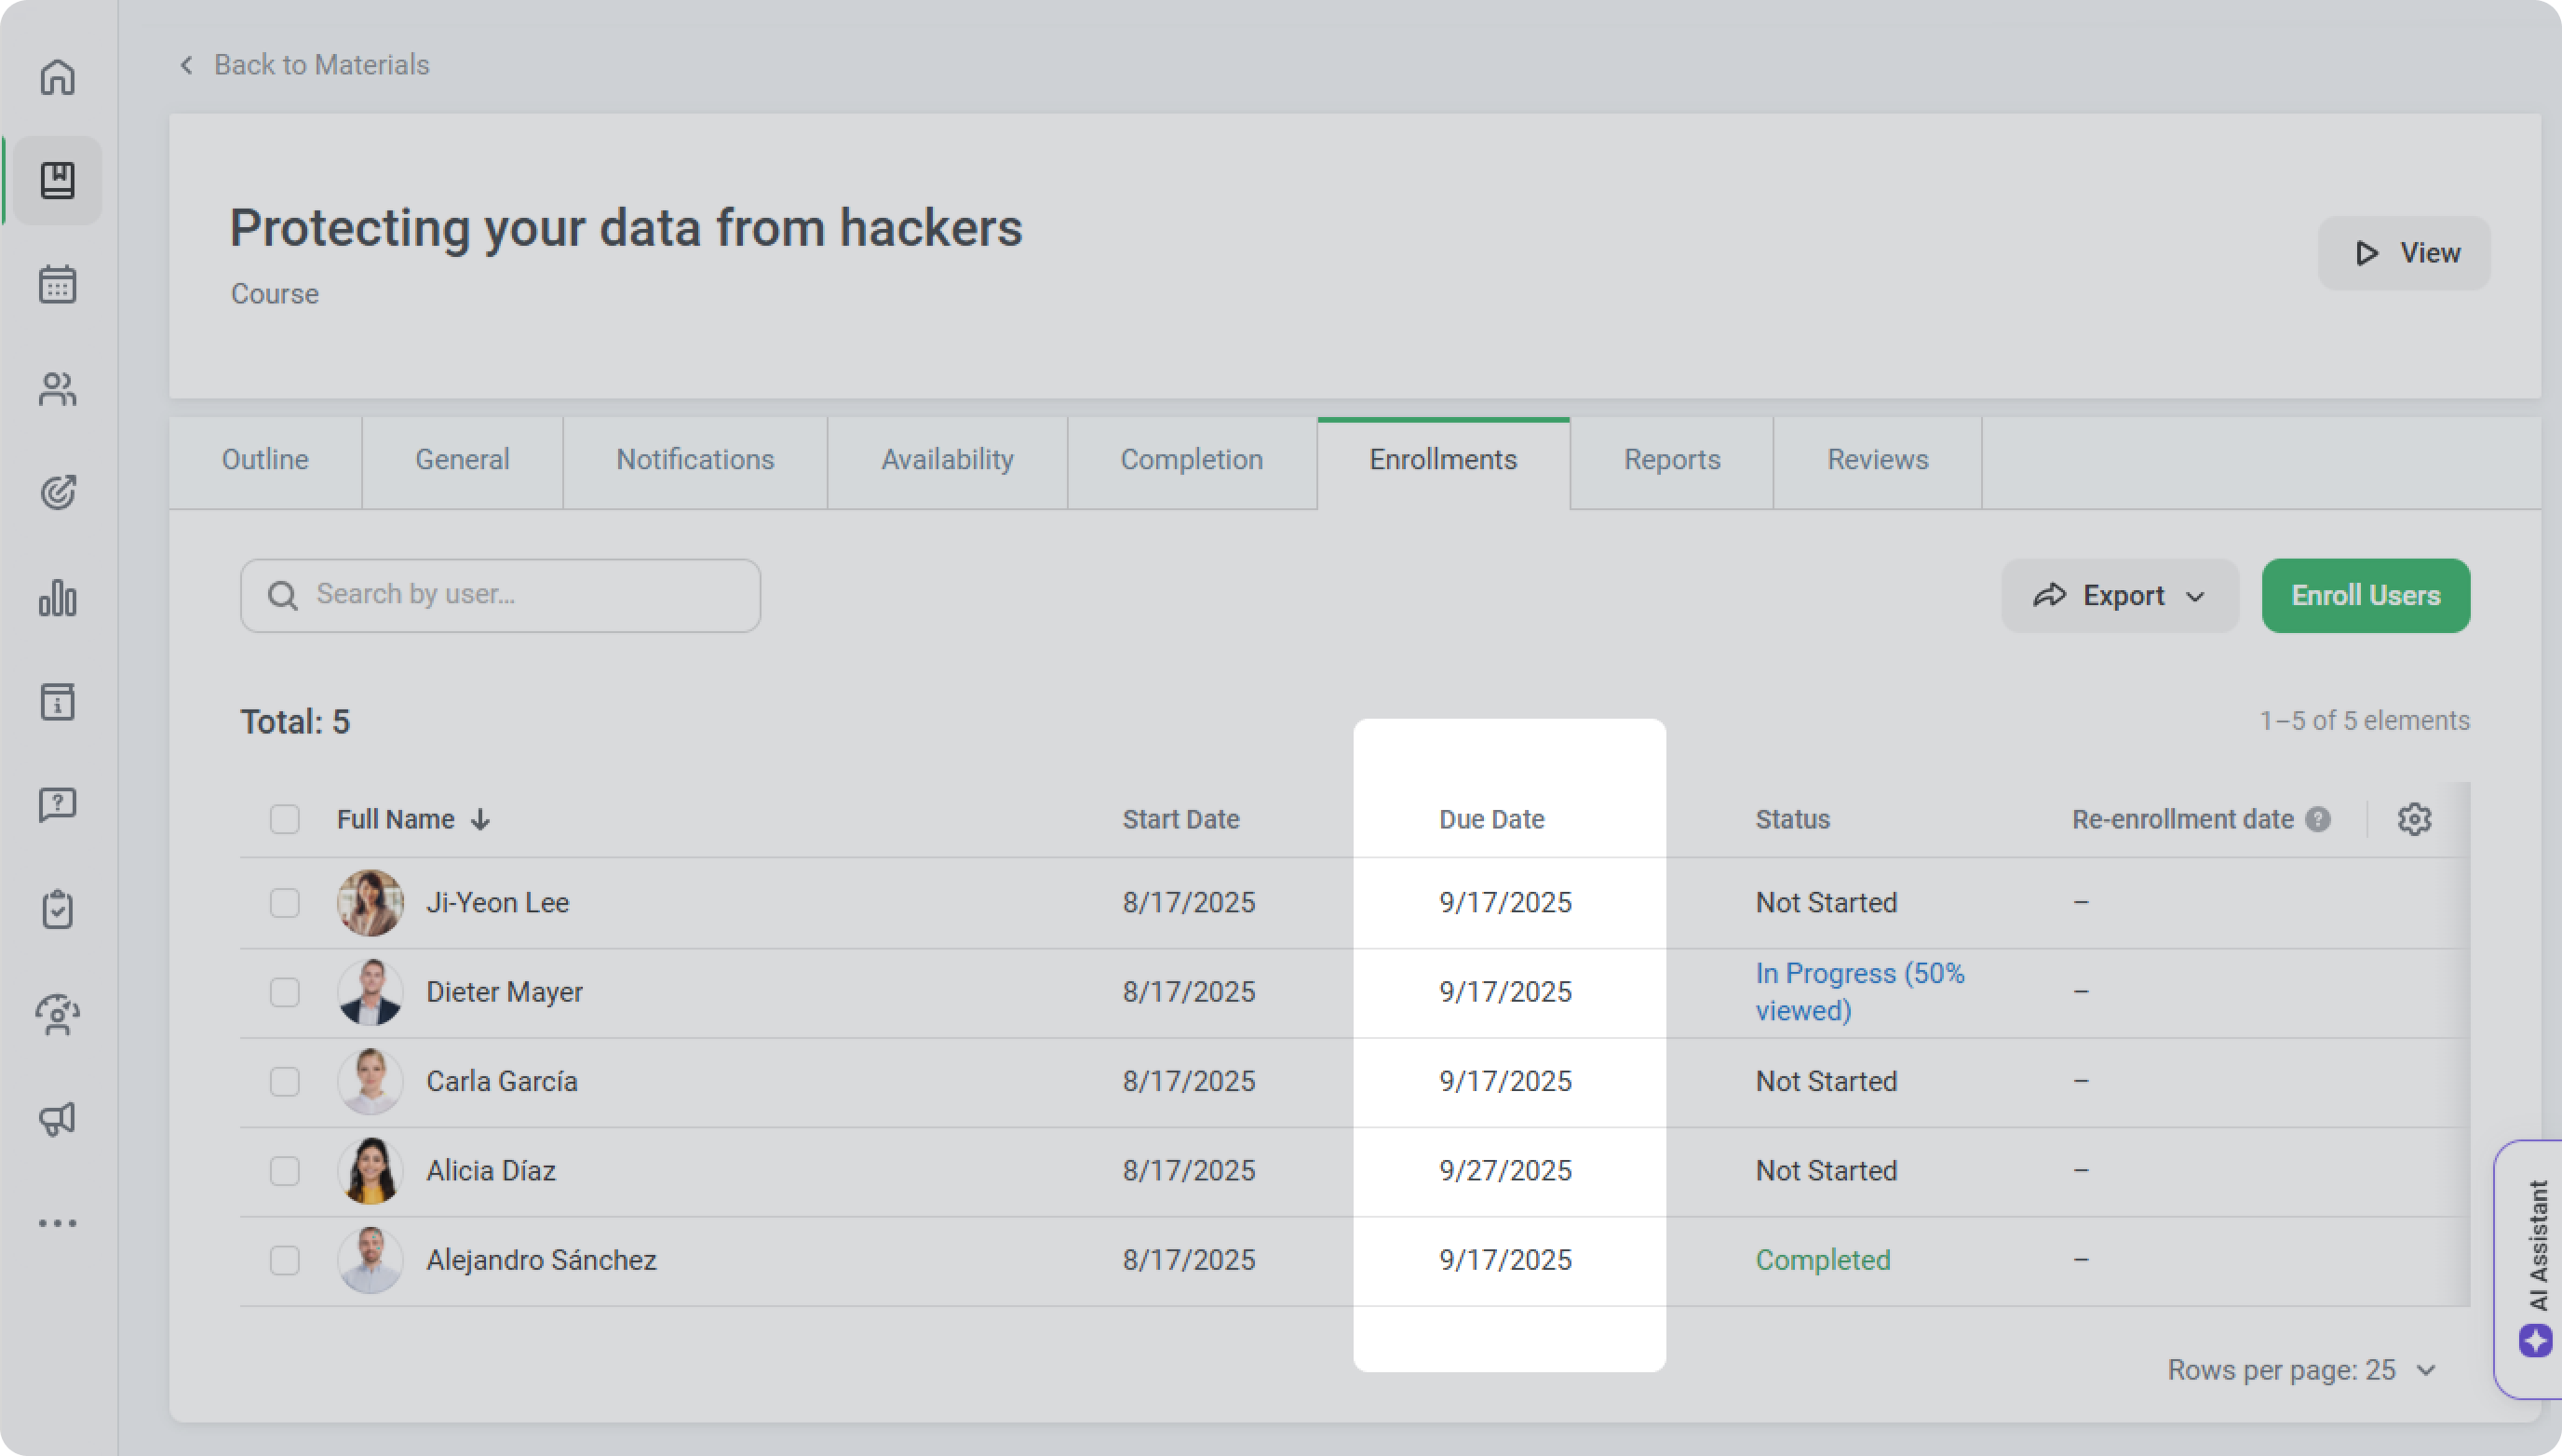Open the Home icon in sidebar

coord(57,77)
